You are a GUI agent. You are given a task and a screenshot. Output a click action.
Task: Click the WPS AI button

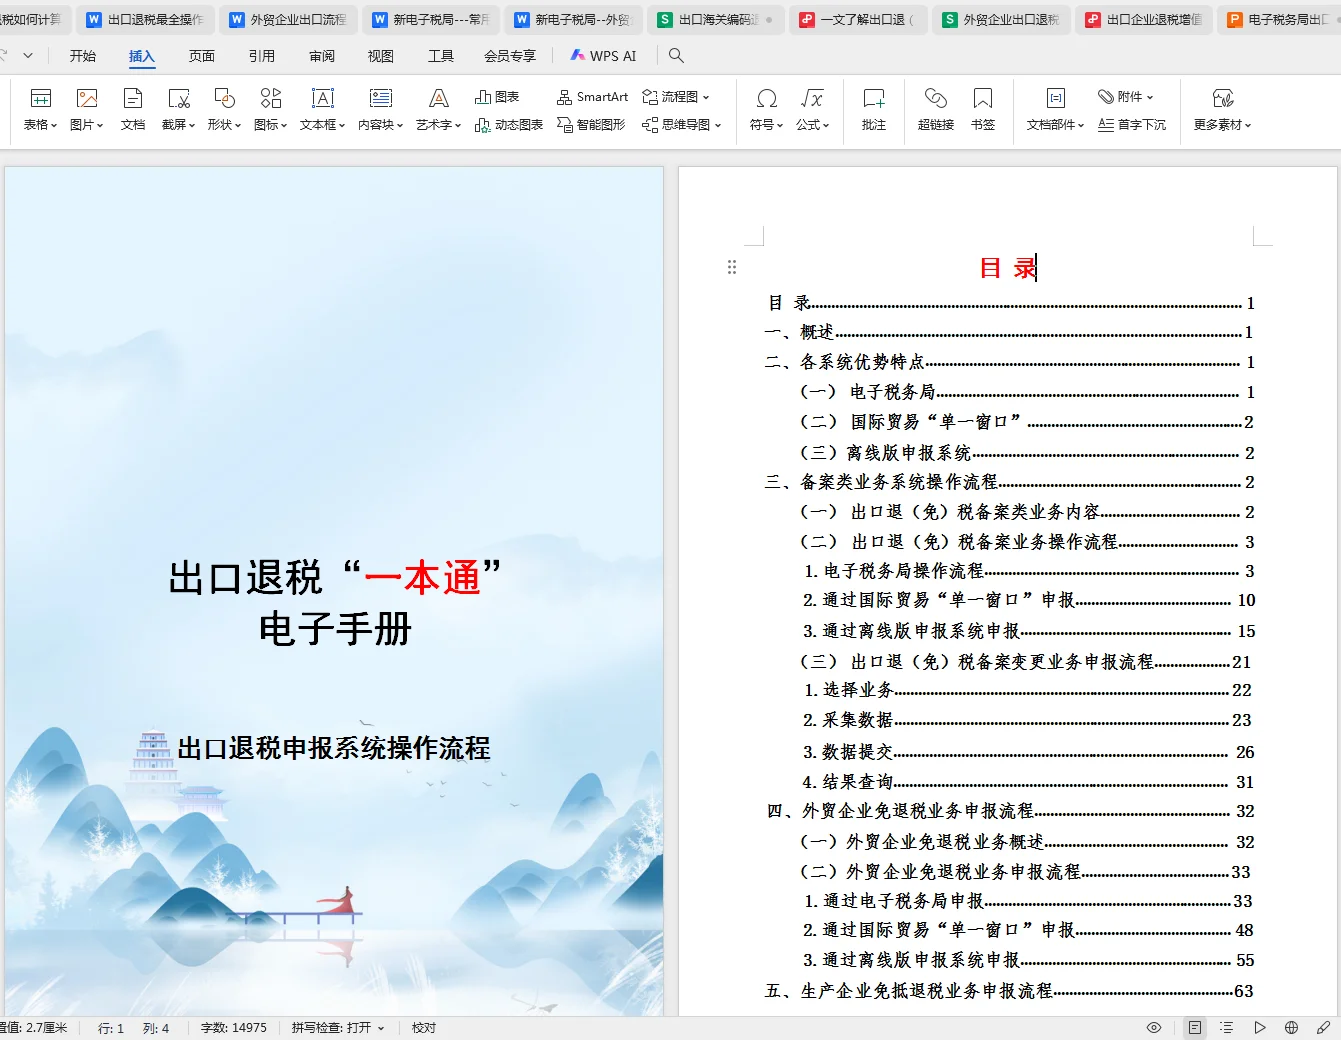[603, 55]
